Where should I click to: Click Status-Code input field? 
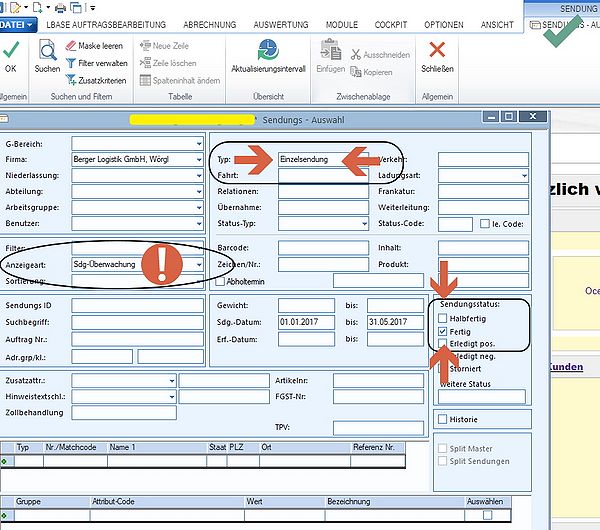[x=455, y=224]
